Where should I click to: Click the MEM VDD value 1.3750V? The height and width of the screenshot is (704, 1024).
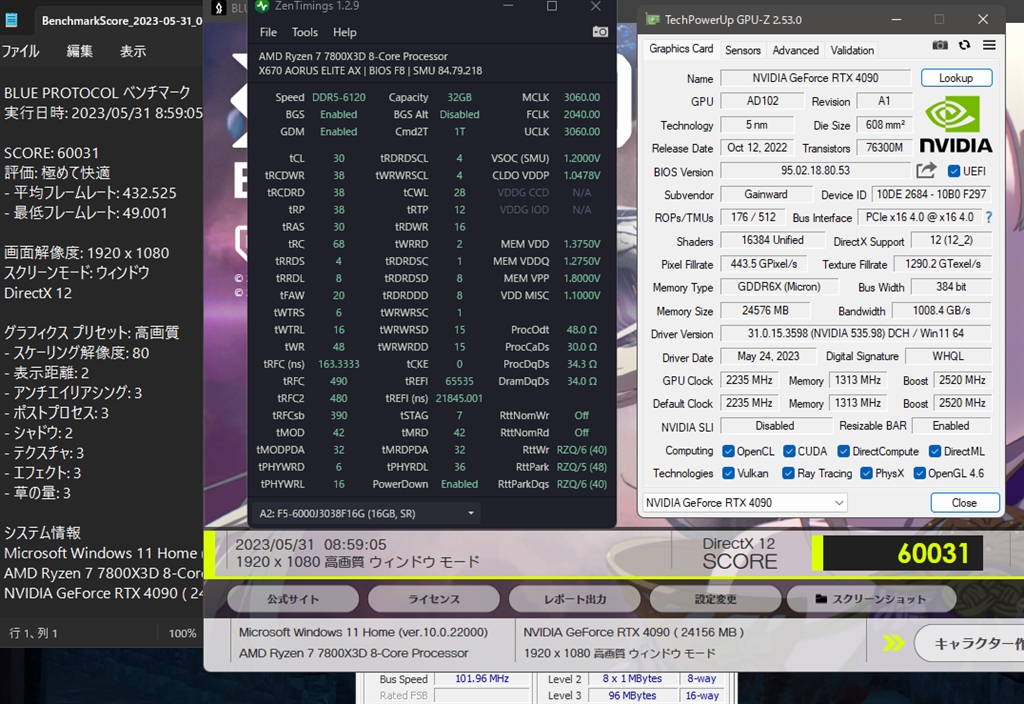(581, 244)
